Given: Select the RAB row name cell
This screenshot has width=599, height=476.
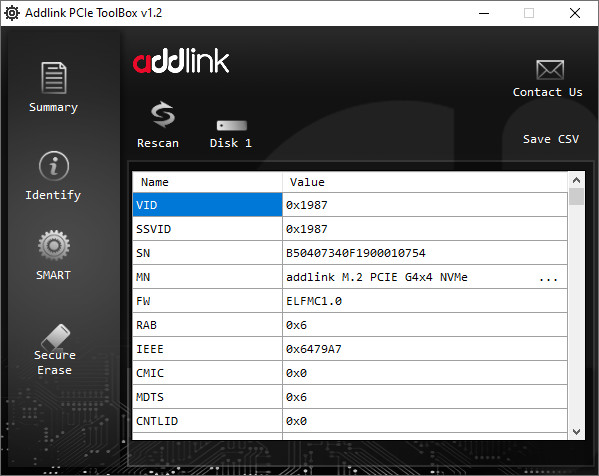Looking at the screenshot, I should click(207, 325).
